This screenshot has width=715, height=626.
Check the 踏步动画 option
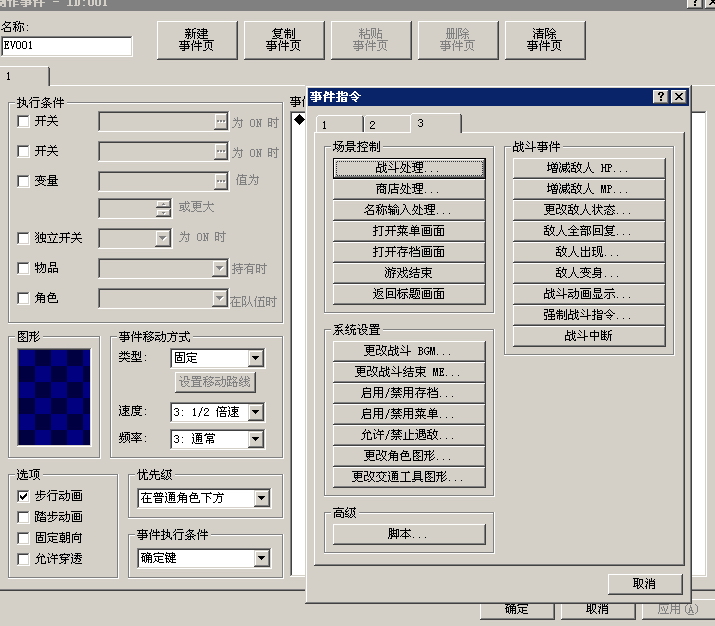pos(23,517)
